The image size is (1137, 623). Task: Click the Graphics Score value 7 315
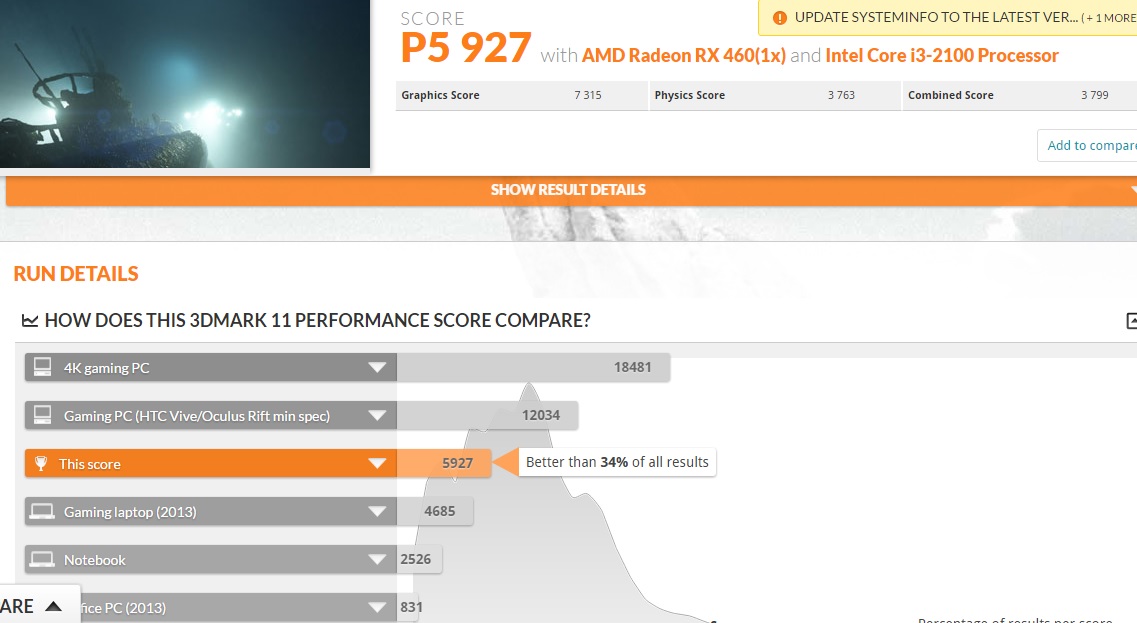(x=587, y=95)
